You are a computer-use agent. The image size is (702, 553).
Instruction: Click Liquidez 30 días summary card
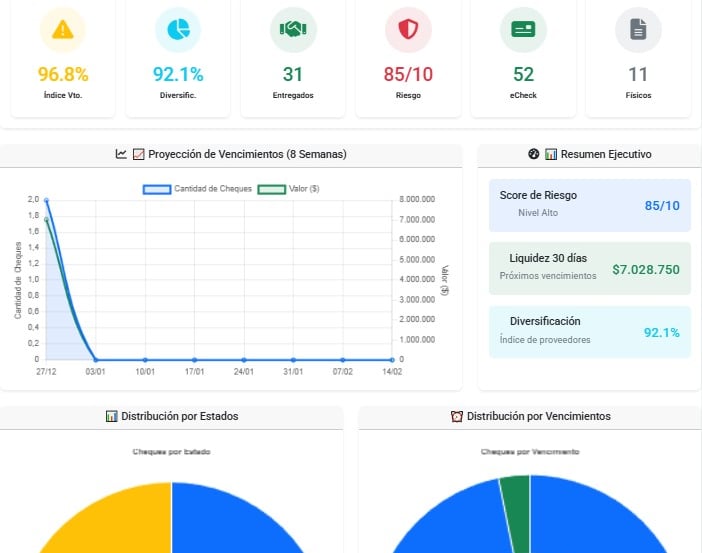pos(590,269)
